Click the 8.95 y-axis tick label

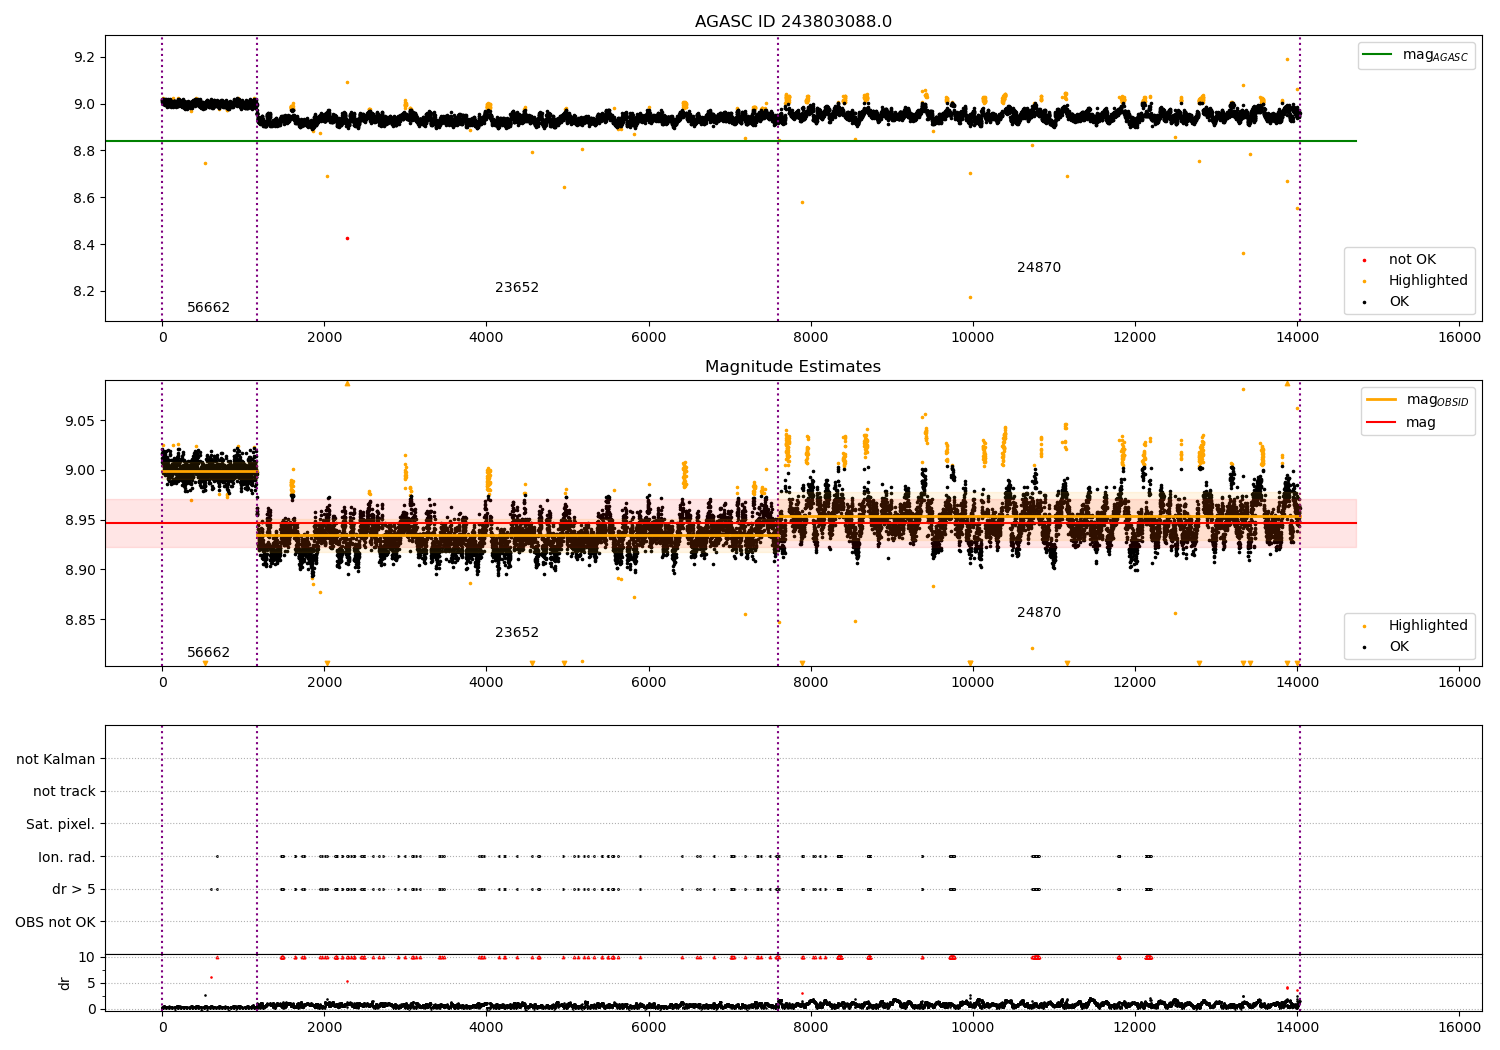point(80,521)
